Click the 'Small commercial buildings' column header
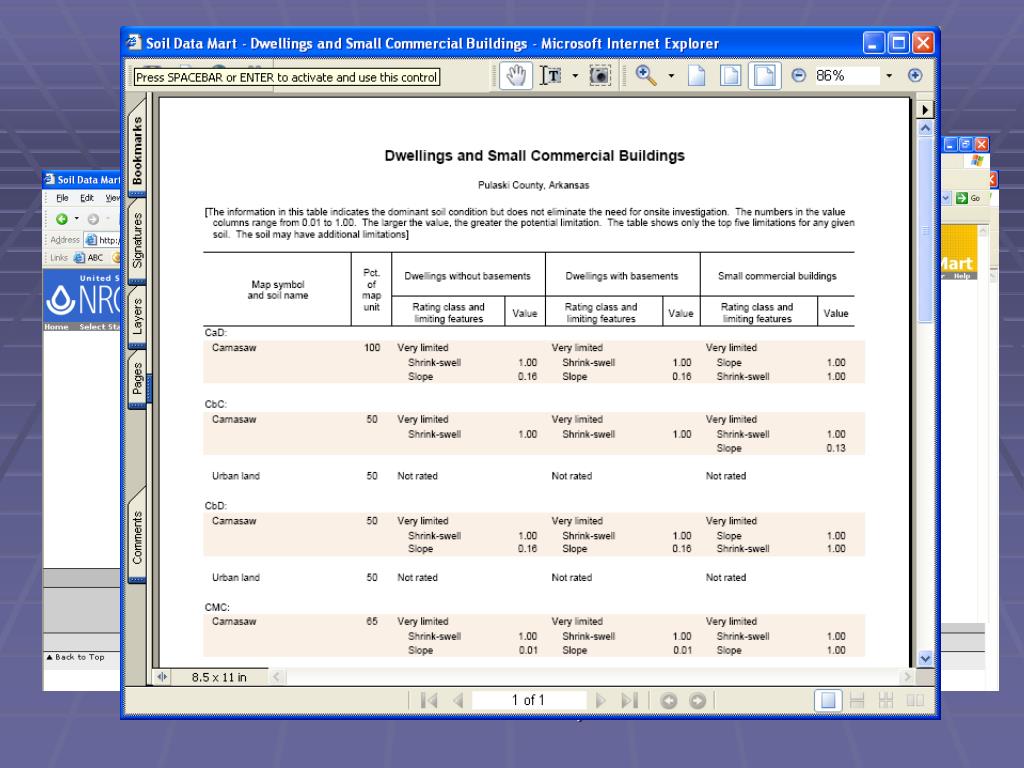This screenshot has width=1024, height=768. point(777,276)
